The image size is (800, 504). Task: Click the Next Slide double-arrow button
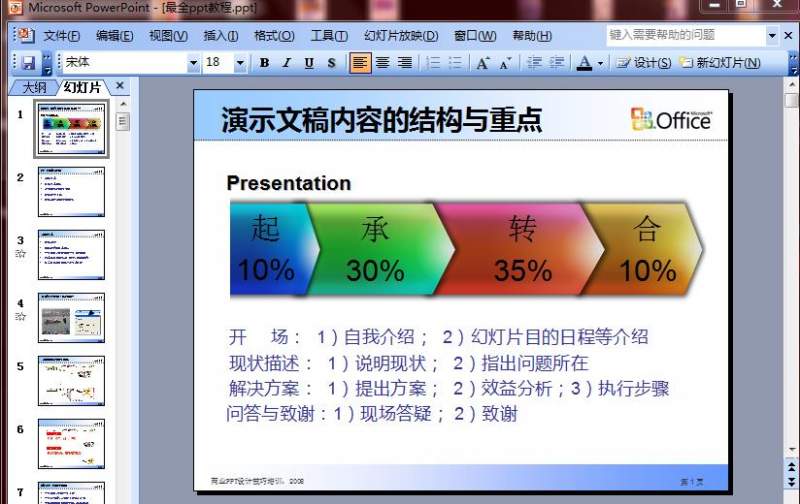pos(791,482)
